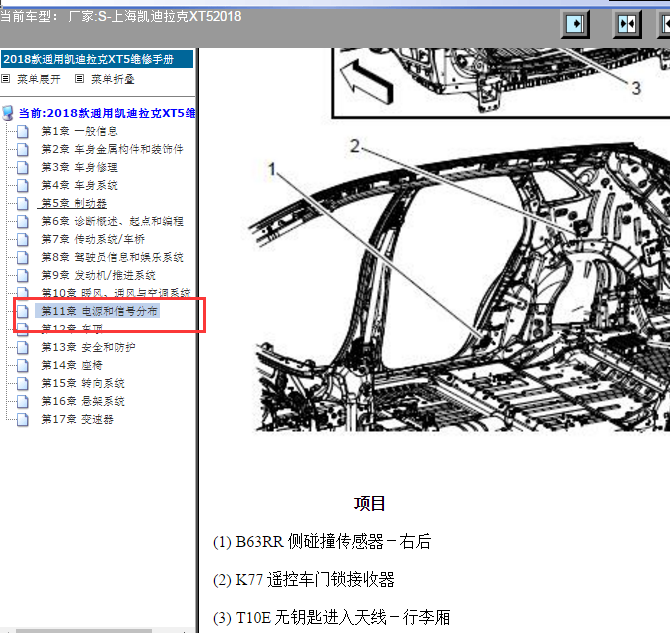This screenshot has width=670, height=633.
Task: Click page icon for 第14章 座椅
Action: click(x=23, y=365)
